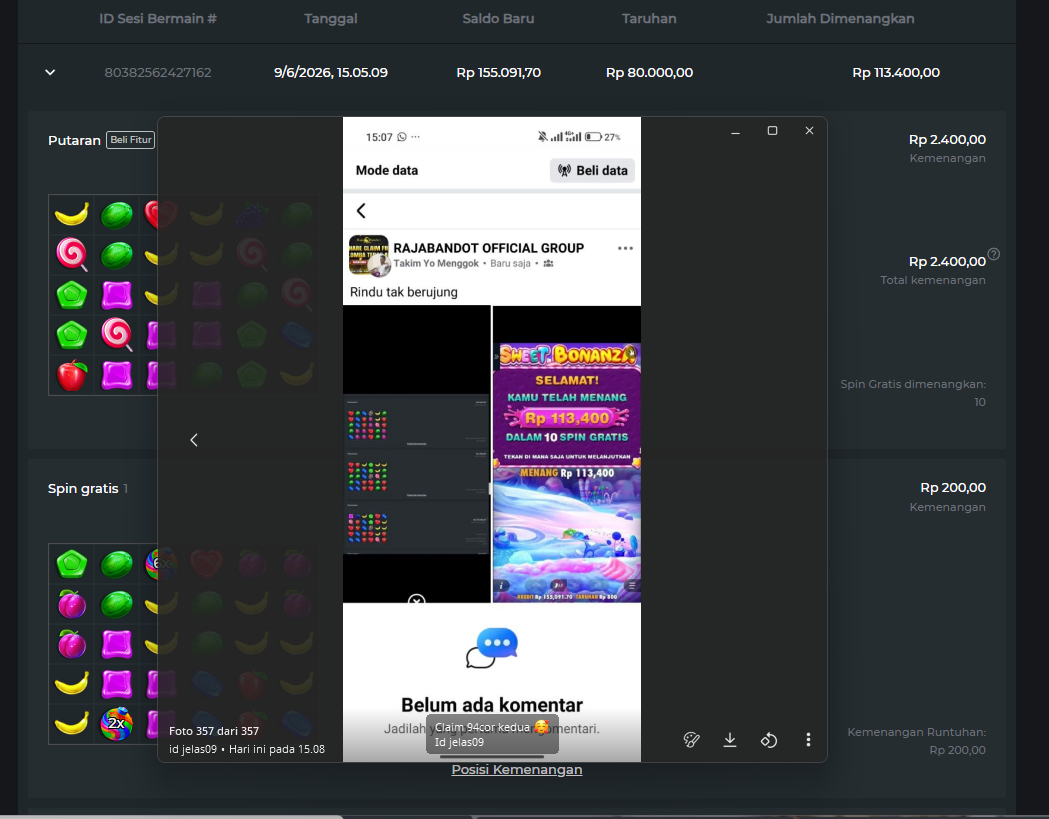This screenshot has height=819, width=1049.
Task: Click the Rp 200,00 Kemenangan value
Action: [953, 488]
